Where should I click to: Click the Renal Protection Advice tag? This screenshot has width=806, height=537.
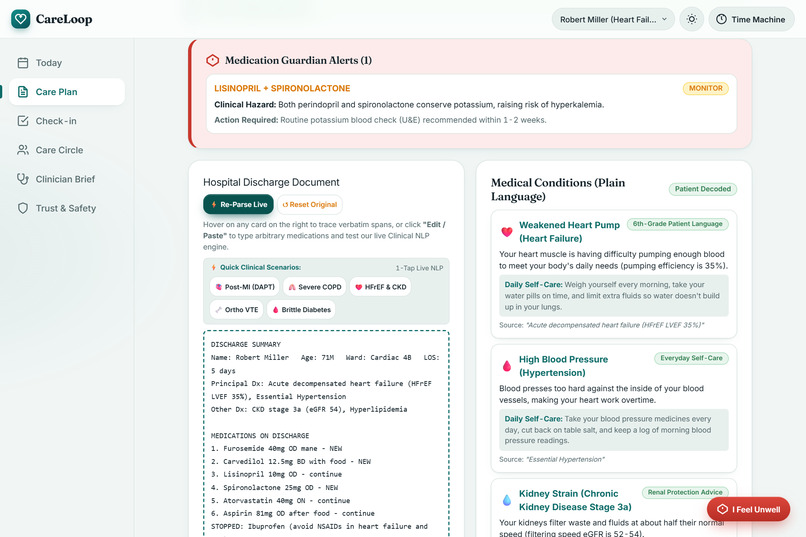pos(685,492)
